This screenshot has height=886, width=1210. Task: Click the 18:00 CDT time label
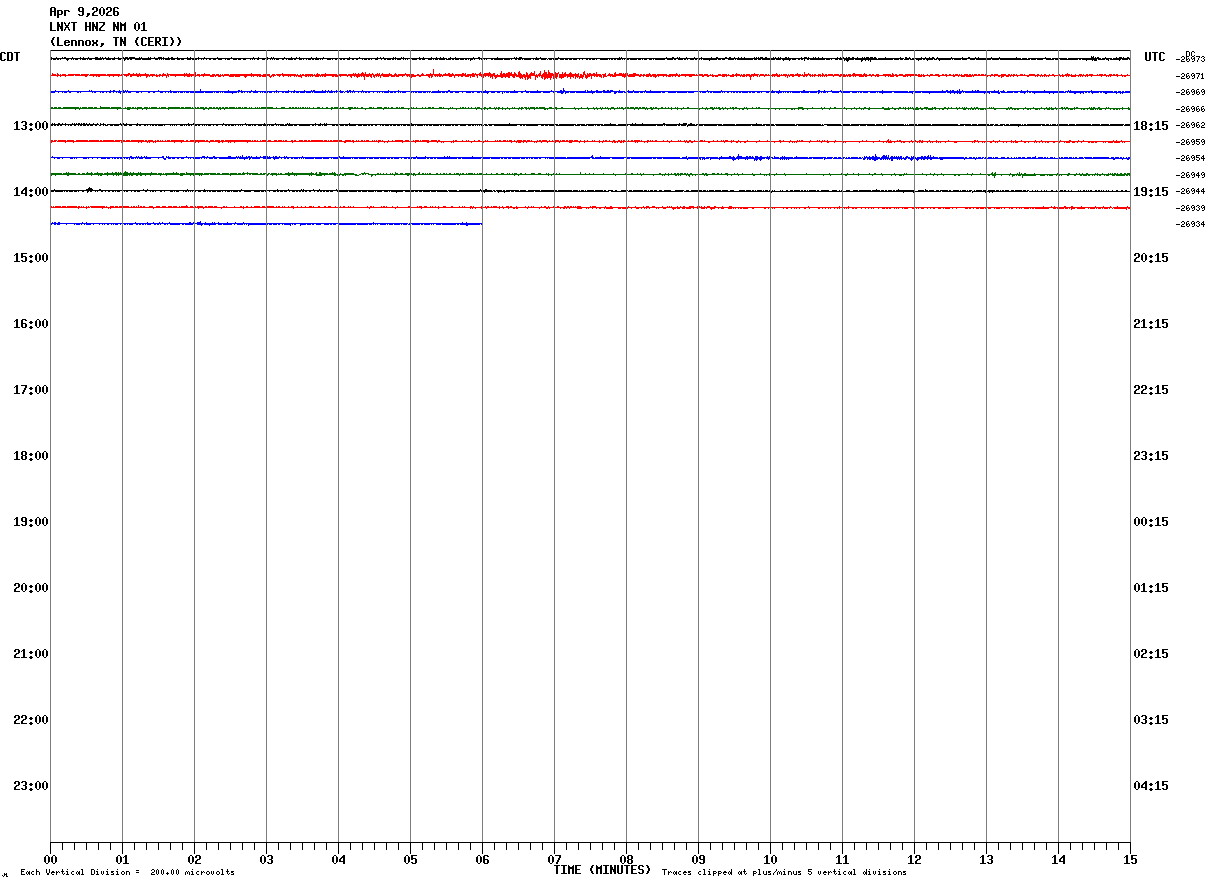pos(31,456)
